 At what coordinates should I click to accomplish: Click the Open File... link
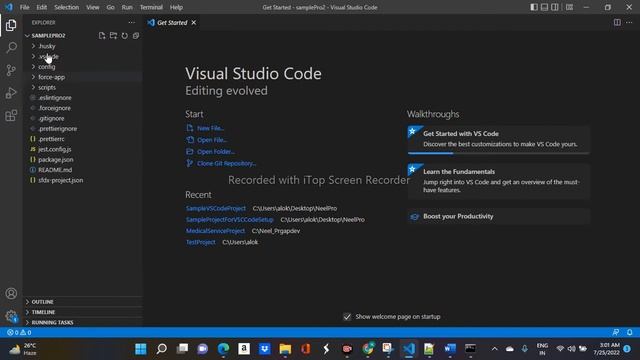click(212, 140)
